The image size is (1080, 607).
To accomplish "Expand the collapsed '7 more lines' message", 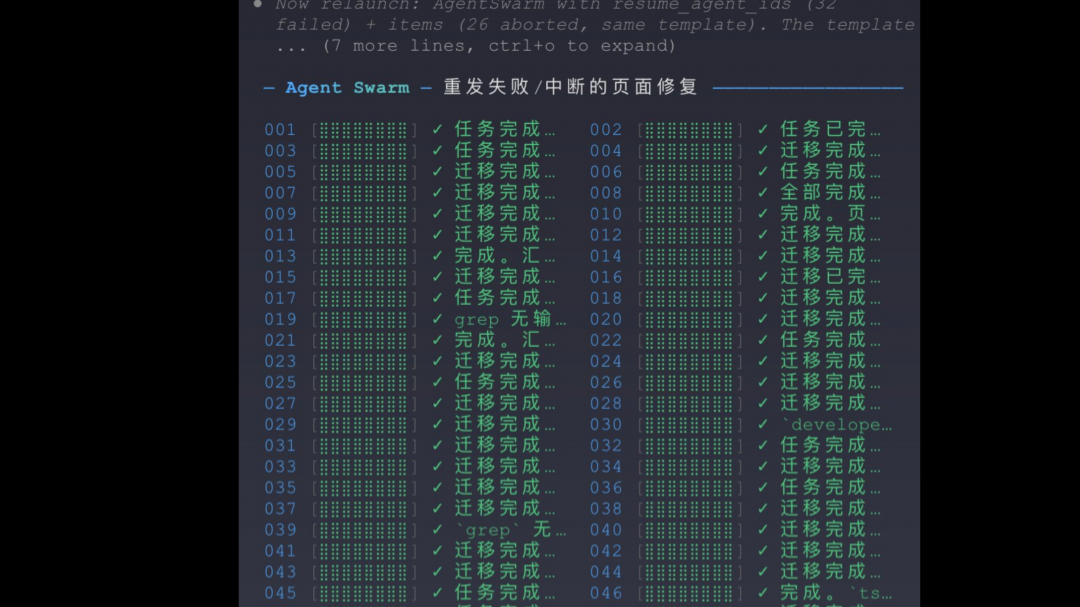I will [476, 46].
